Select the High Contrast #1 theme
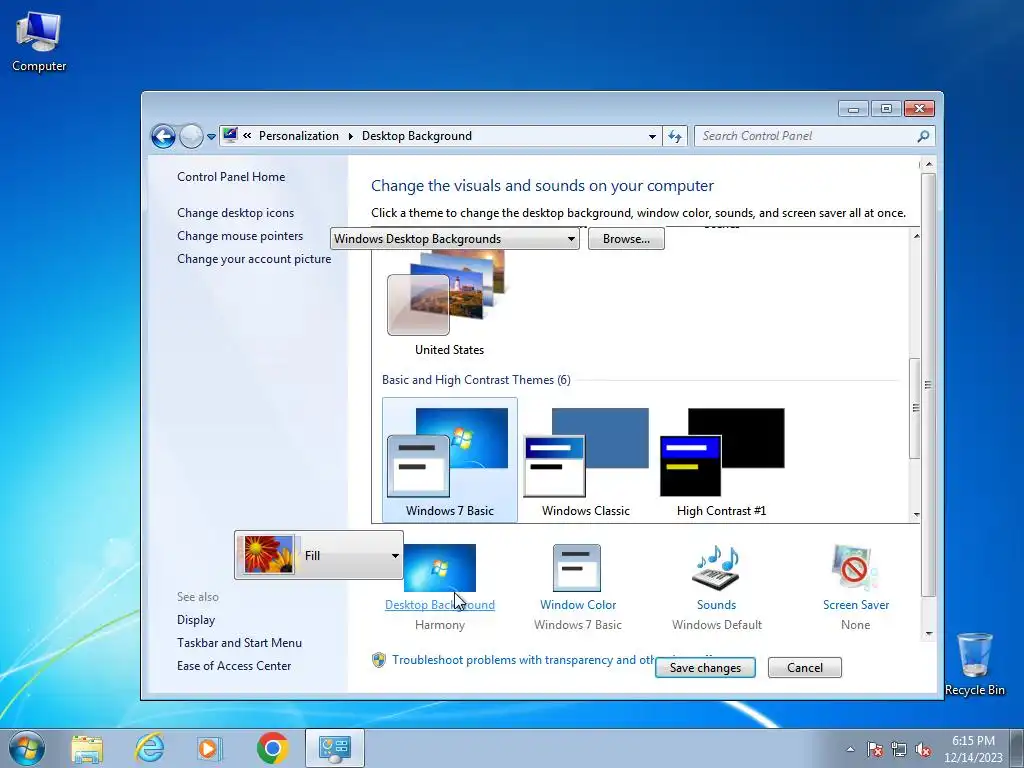Image resolution: width=1024 pixels, height=768 pixels. point(722,460)
